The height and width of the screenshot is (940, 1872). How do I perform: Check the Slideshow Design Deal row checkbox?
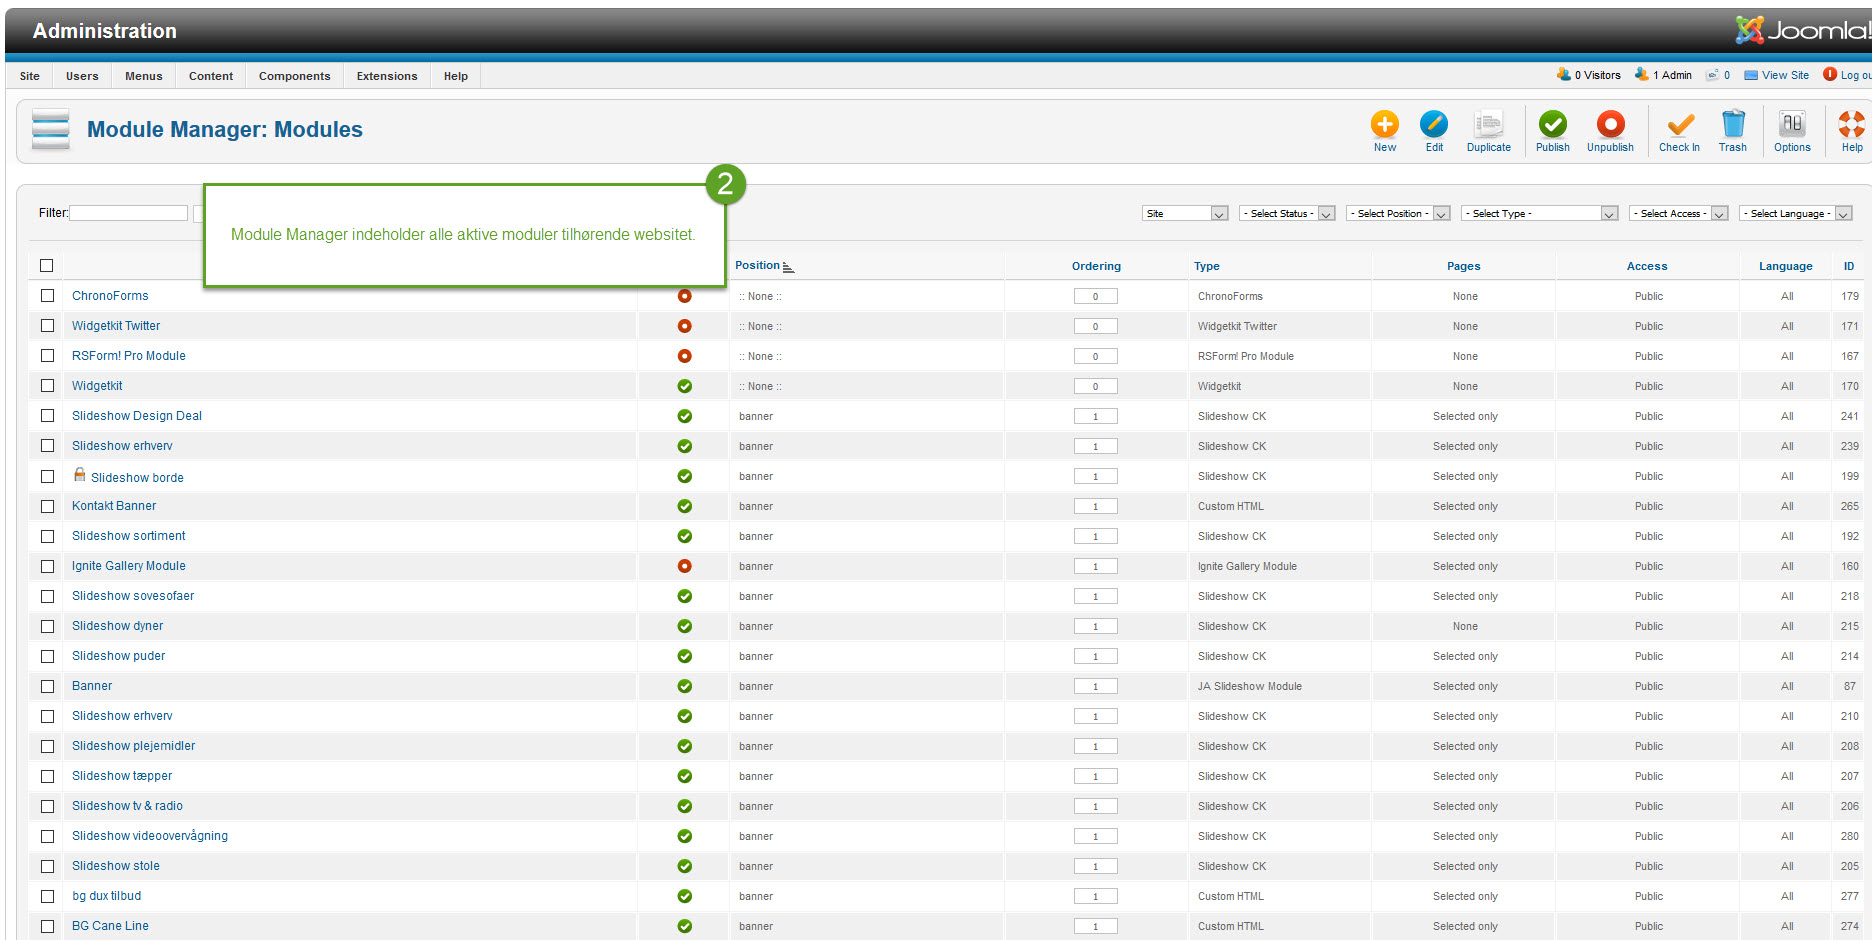pos(47,416)
